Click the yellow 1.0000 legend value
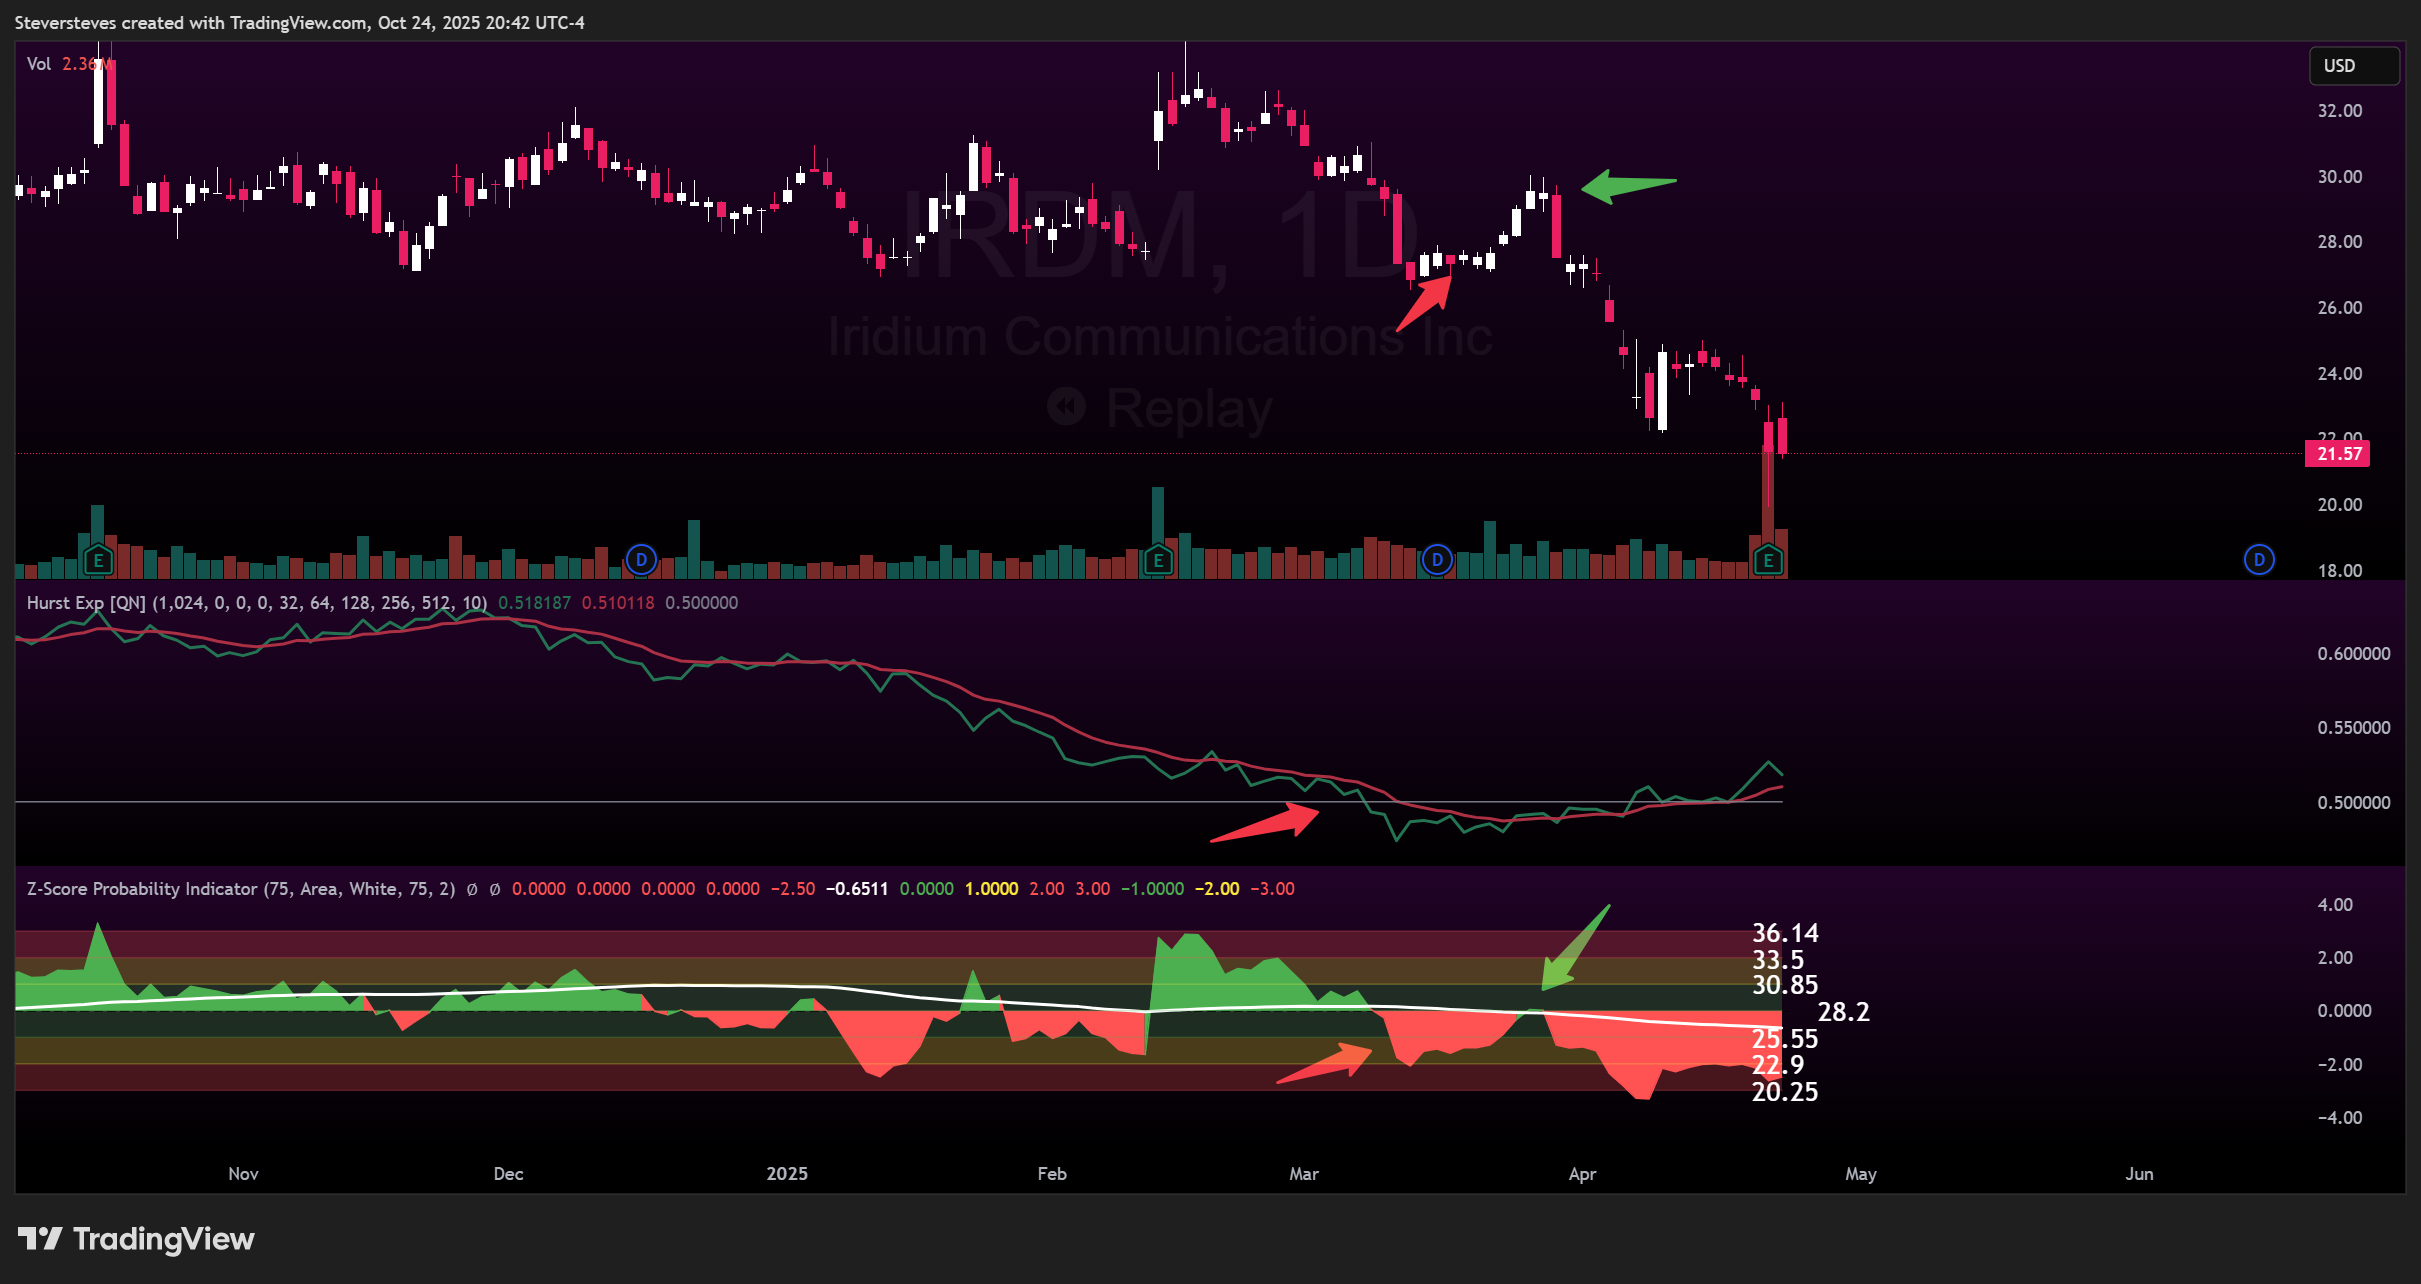 pos(991,889)
